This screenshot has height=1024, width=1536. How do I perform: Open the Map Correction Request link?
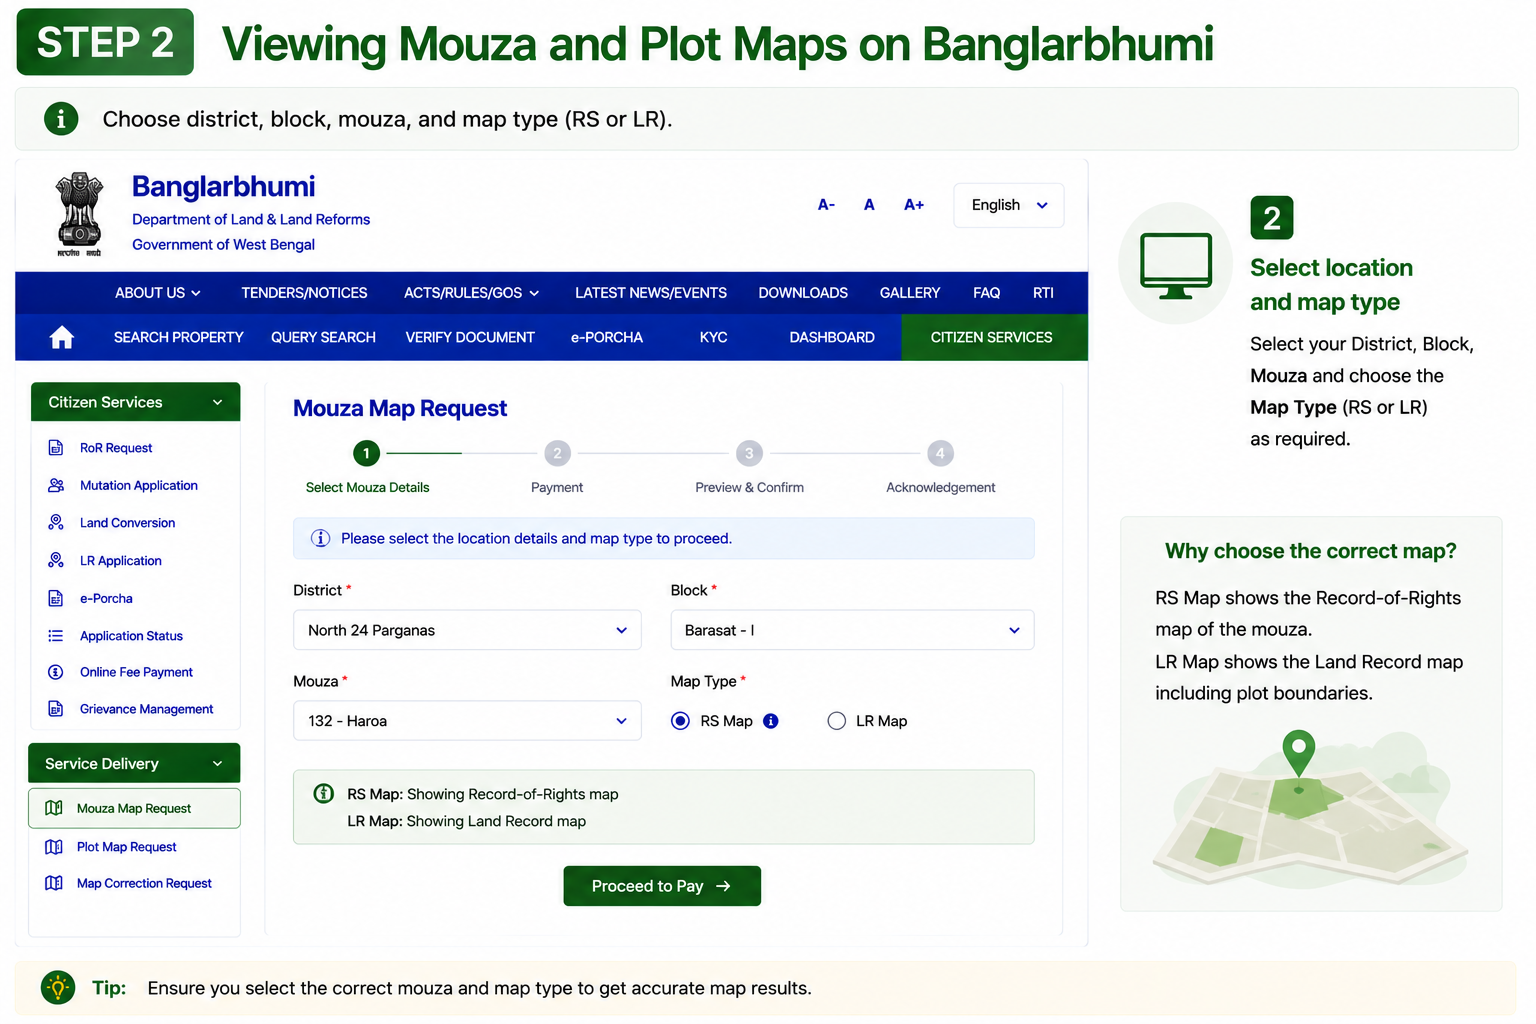(144, 883)
